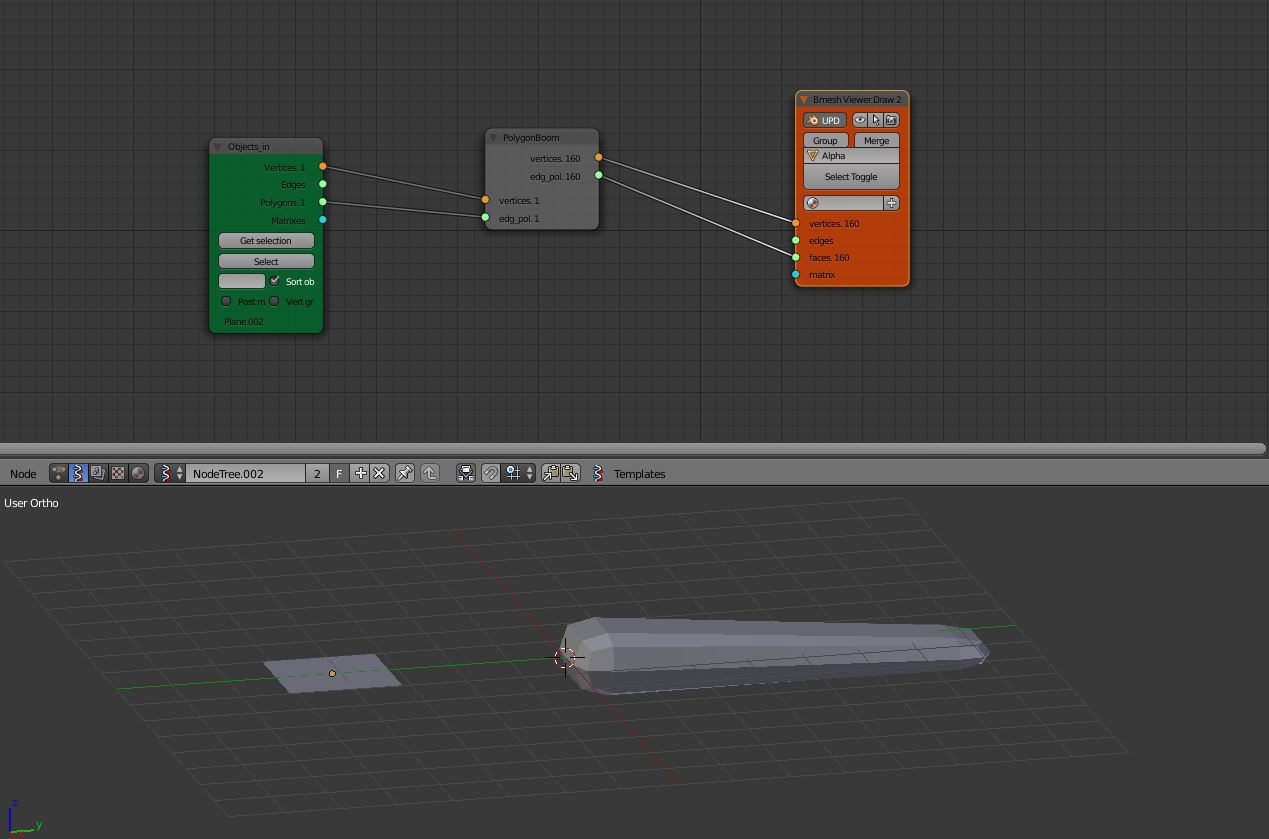The width and height of the screenshot is (1269, 839).
Task: Toggle pin for the node tree
Action: pos(405,473)
